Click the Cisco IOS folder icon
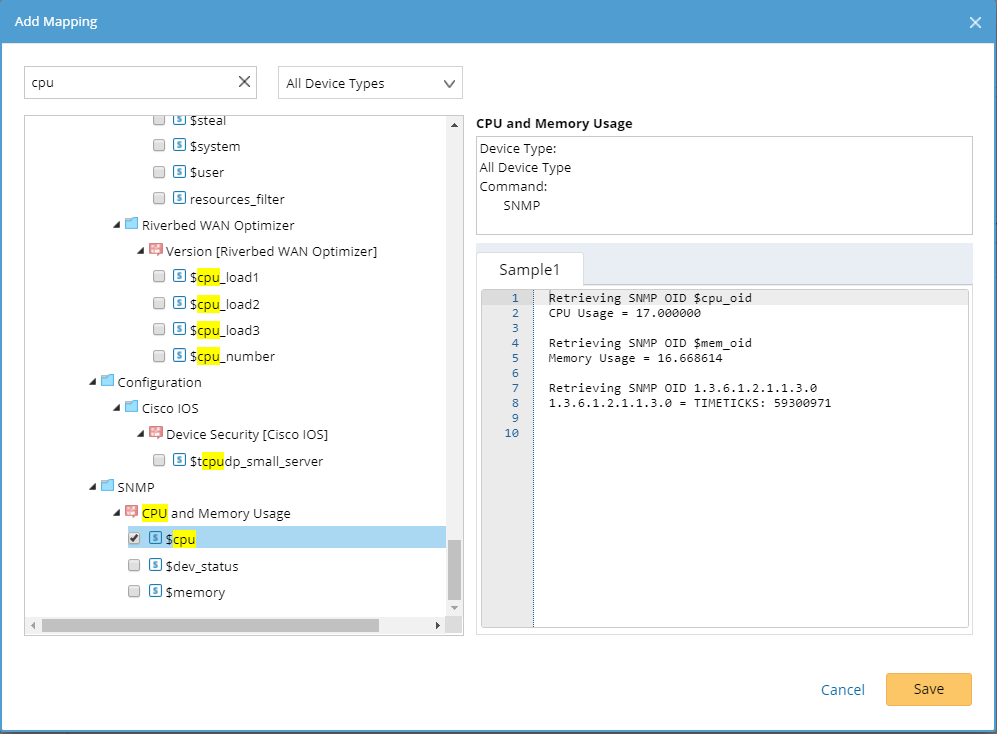The height and width of the screenshot is (734, 997). click(131, 408)
